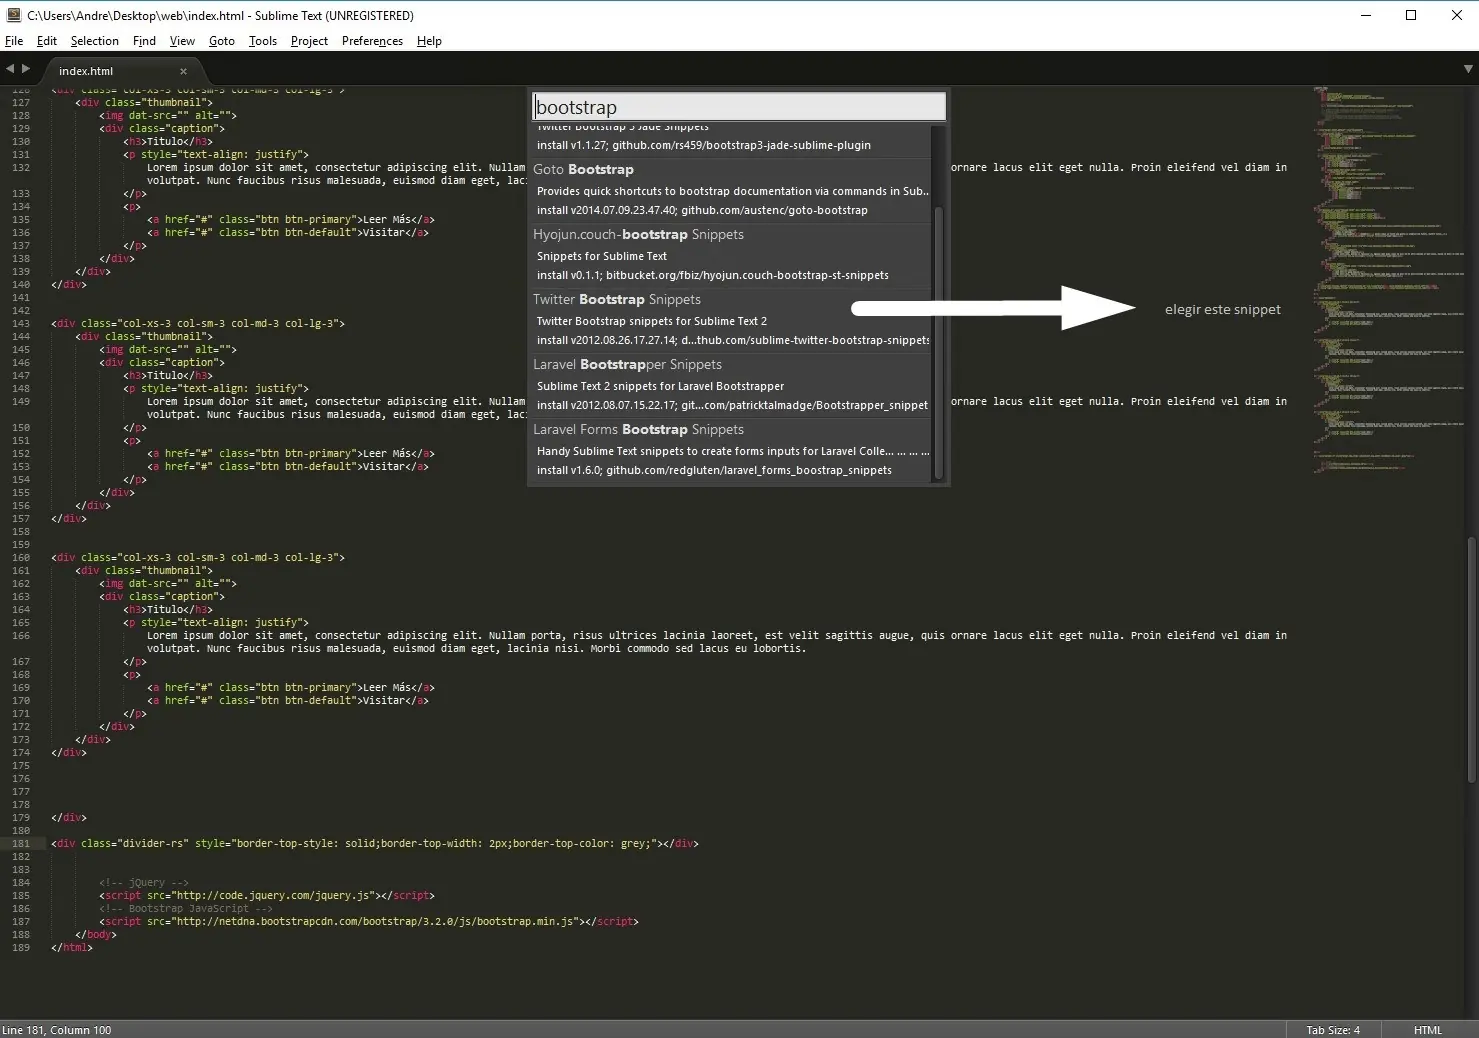Pick the Laravel Bootstrapper Snippets package
The image size is (1479, 1038).
pyautogui.click(x=731, y=385)
